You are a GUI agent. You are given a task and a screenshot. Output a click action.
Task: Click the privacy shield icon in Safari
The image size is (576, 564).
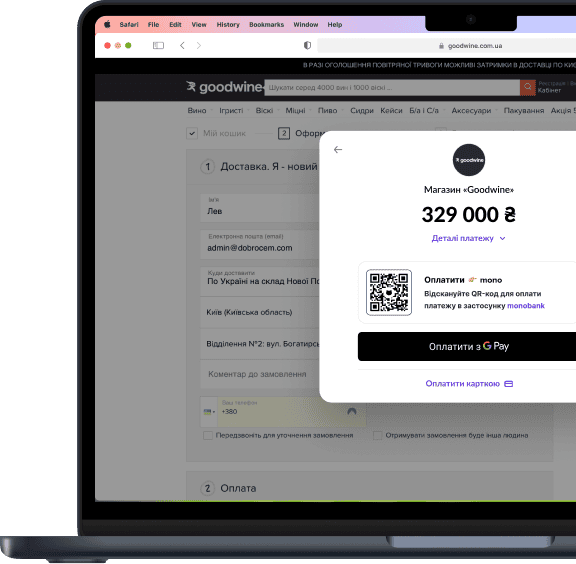pyautogui.click(x=307, y=45)
